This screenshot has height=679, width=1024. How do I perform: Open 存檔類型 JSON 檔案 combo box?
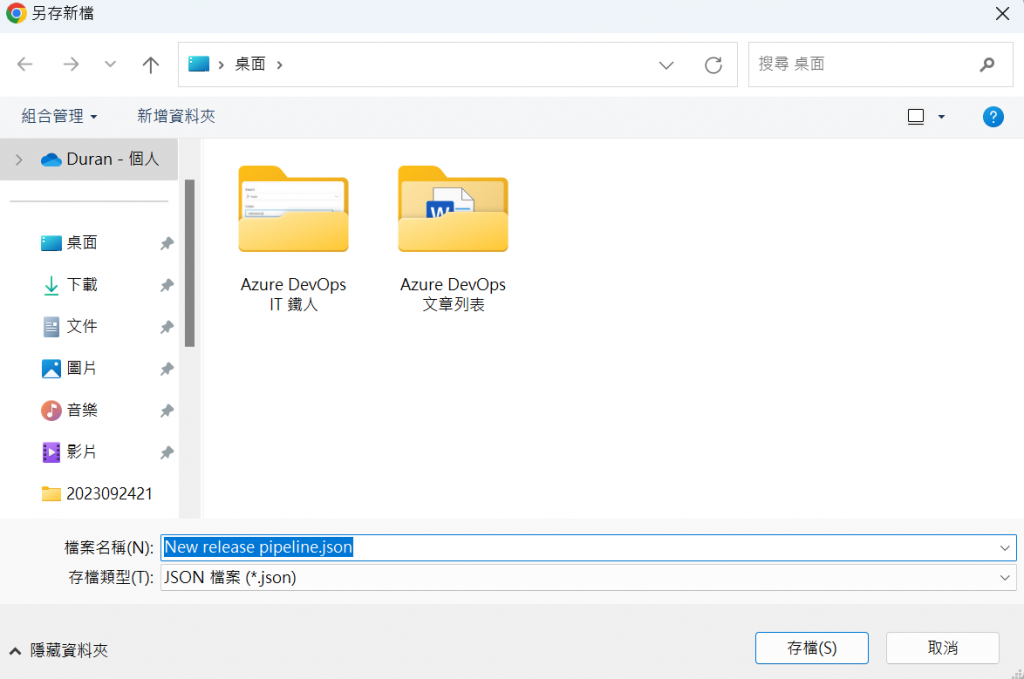[588, 578]
